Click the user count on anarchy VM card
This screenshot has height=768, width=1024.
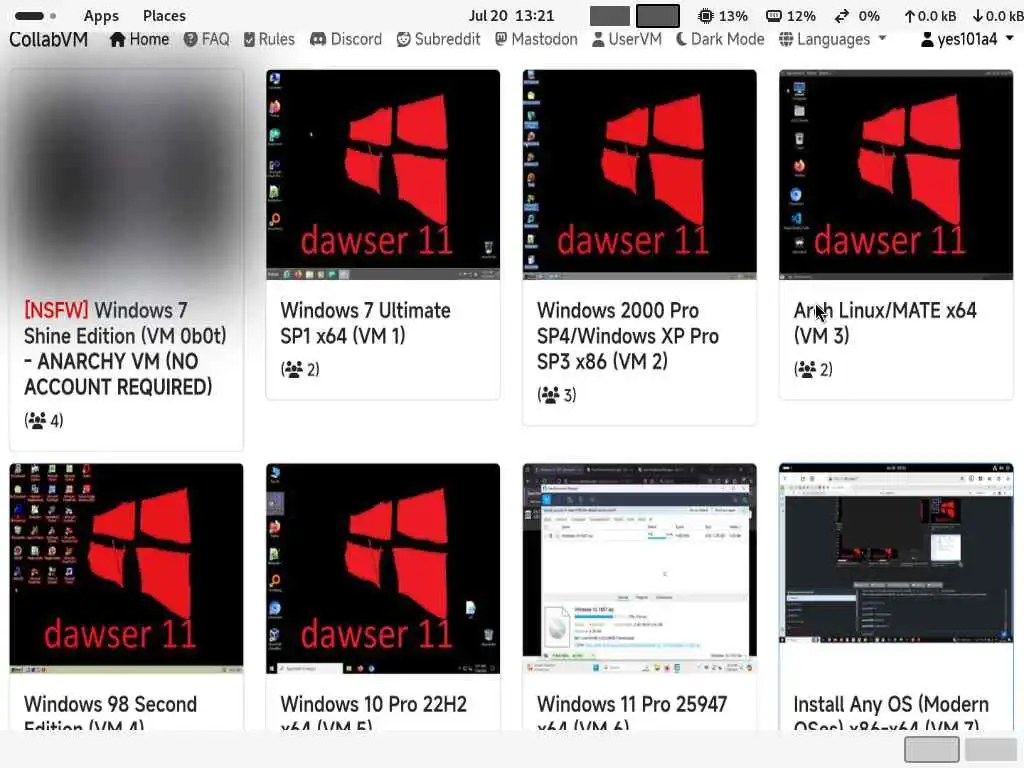click(44, 421)
